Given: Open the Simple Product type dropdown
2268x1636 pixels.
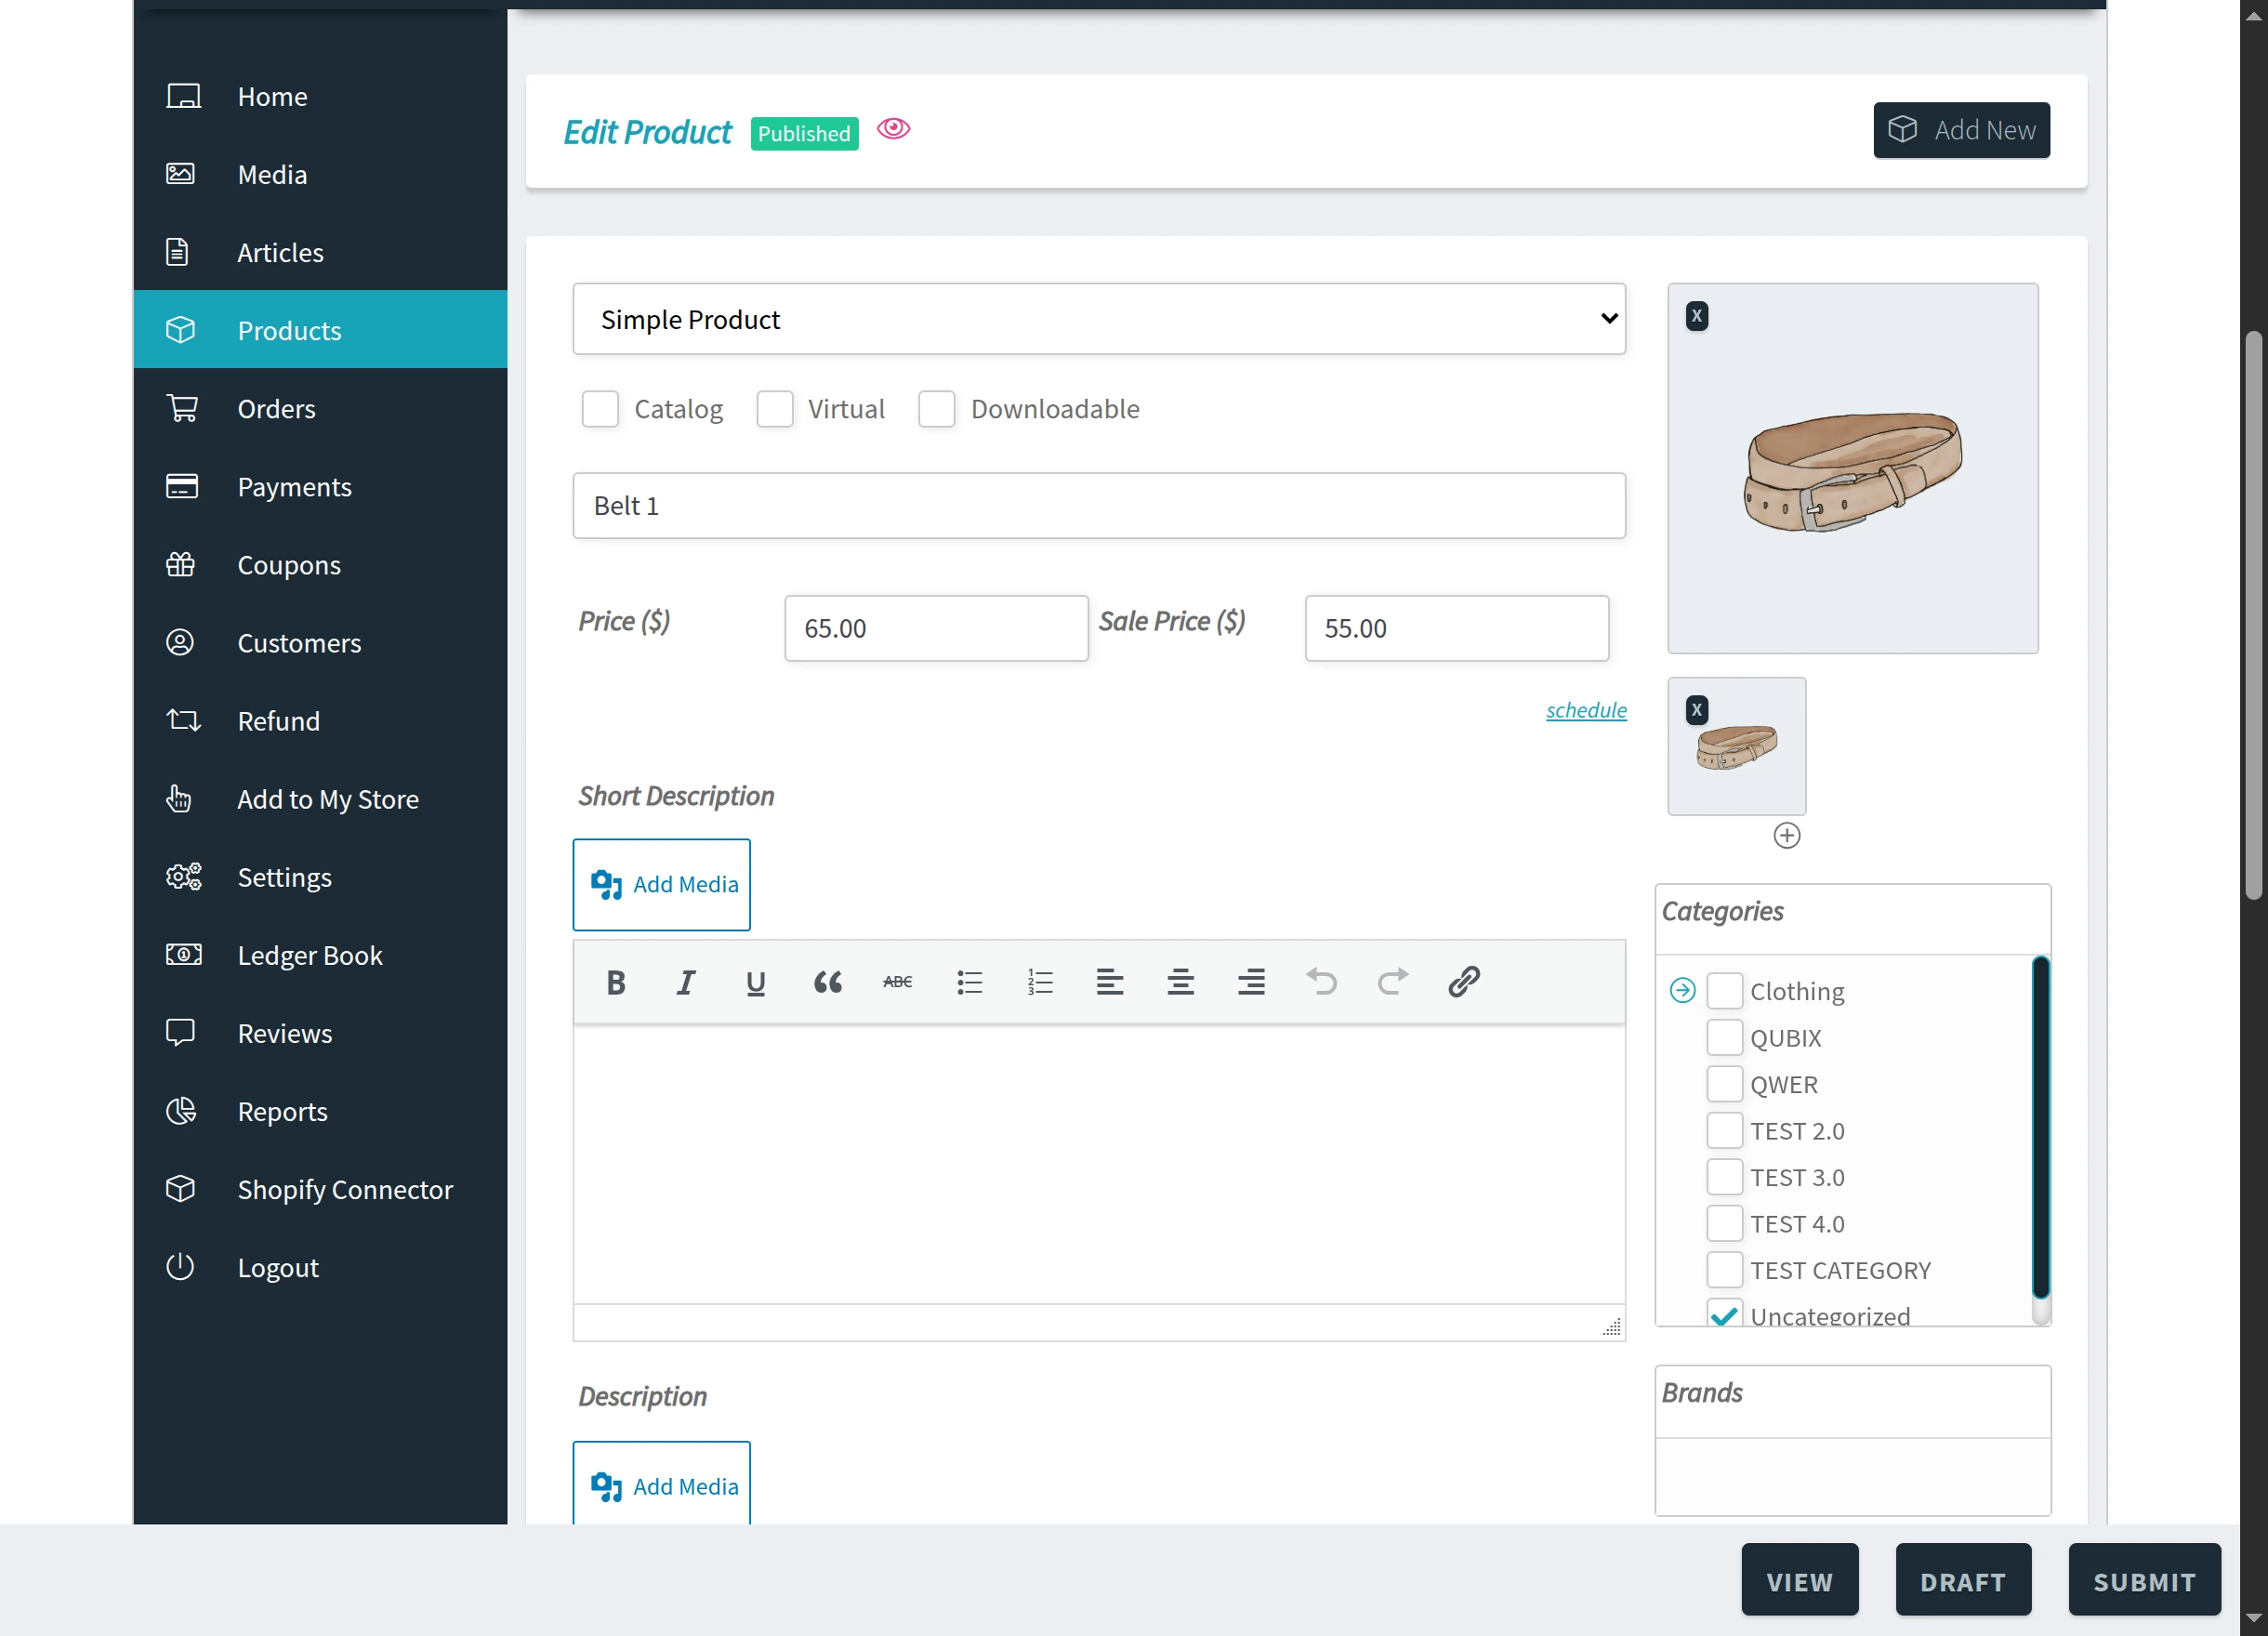Looking at the screenshot, I should (1099, 319).
